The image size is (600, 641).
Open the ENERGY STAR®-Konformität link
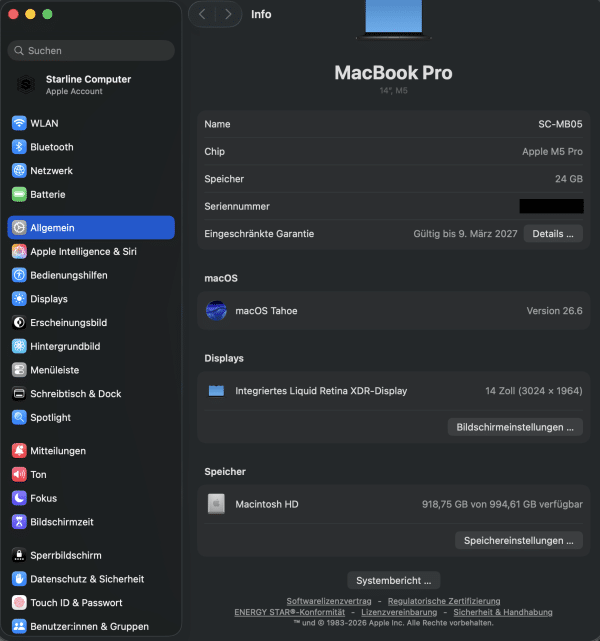coord(289,612)
